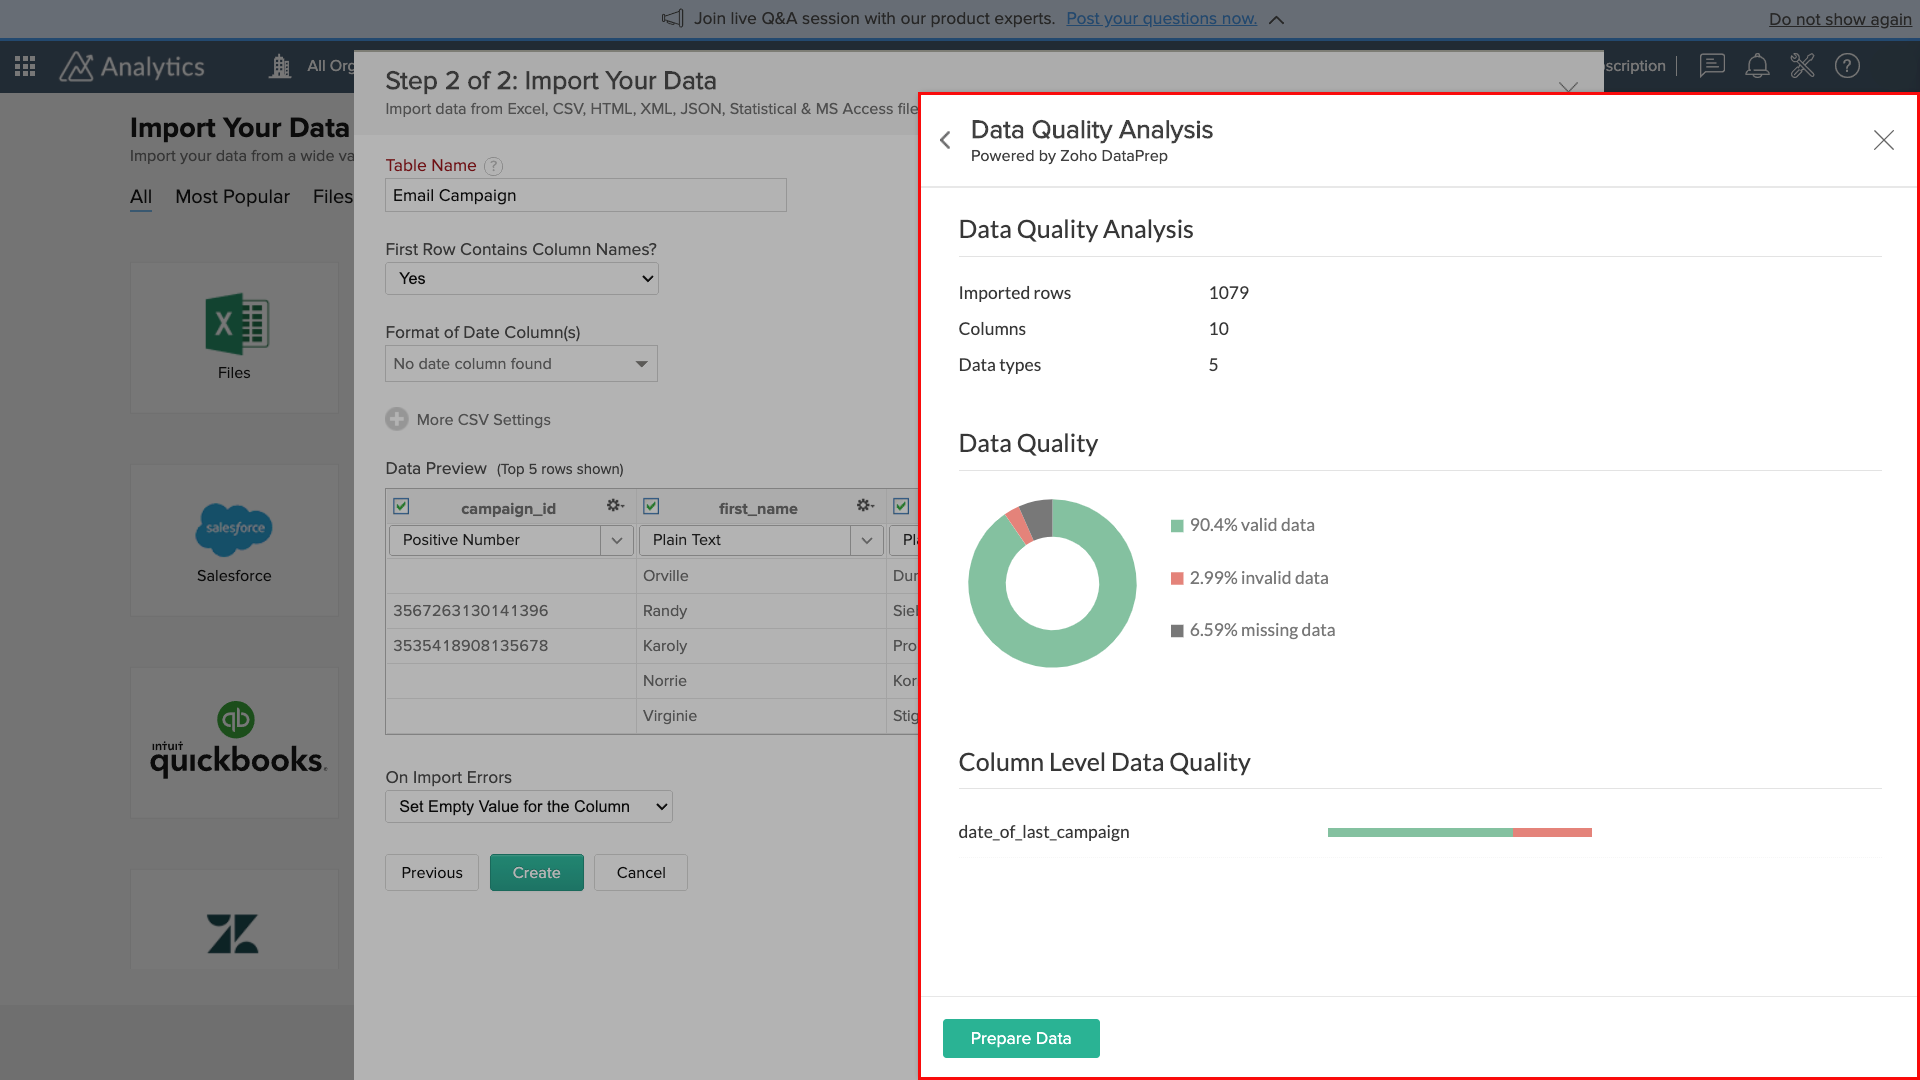1920x1080 pixels.
Task: Open the First Row Contains Column Names dropdown
Action: [521, 278]
